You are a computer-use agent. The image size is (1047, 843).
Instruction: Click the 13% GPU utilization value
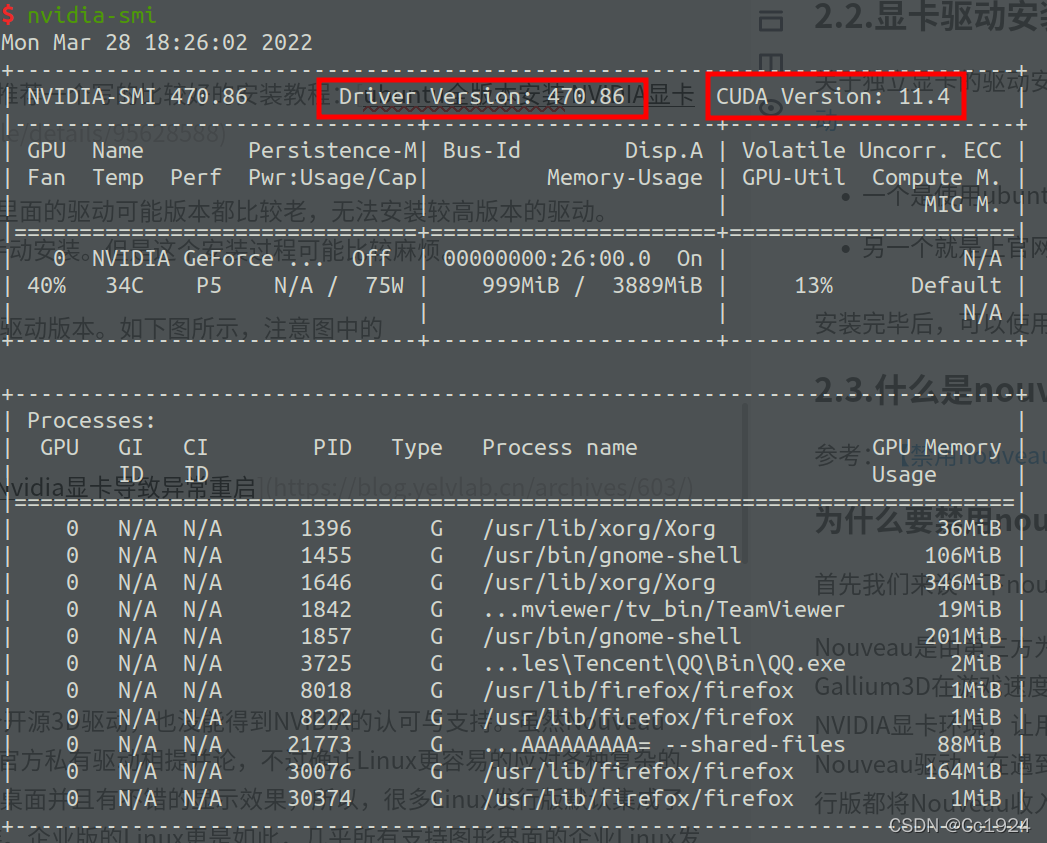(x=813, y=286)
